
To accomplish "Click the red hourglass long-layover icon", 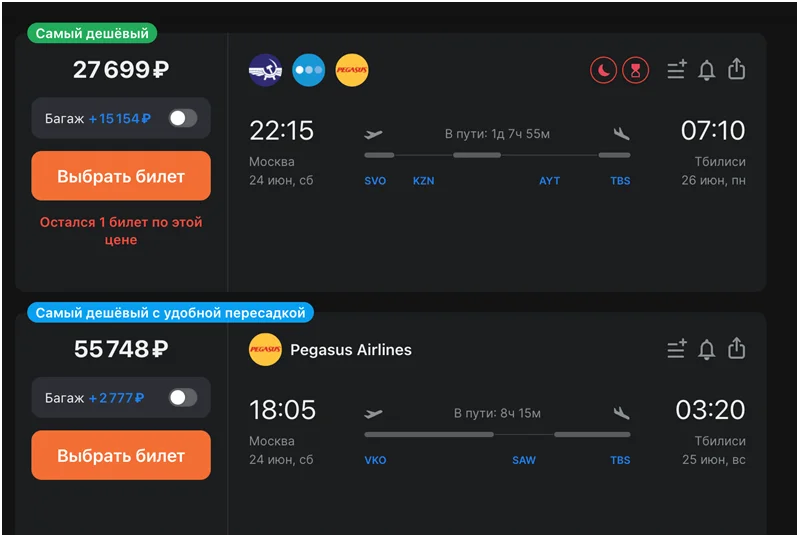I will [635, 70].
